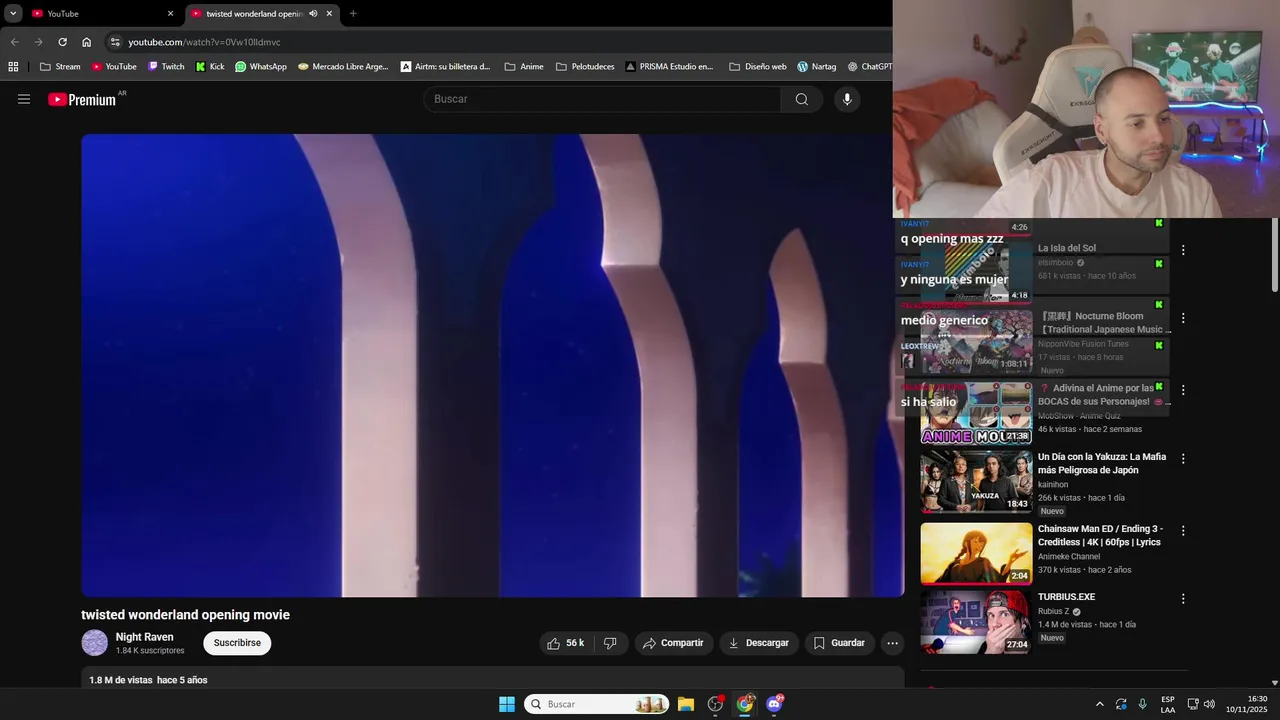Open more actions under the video

pos(892,643)
